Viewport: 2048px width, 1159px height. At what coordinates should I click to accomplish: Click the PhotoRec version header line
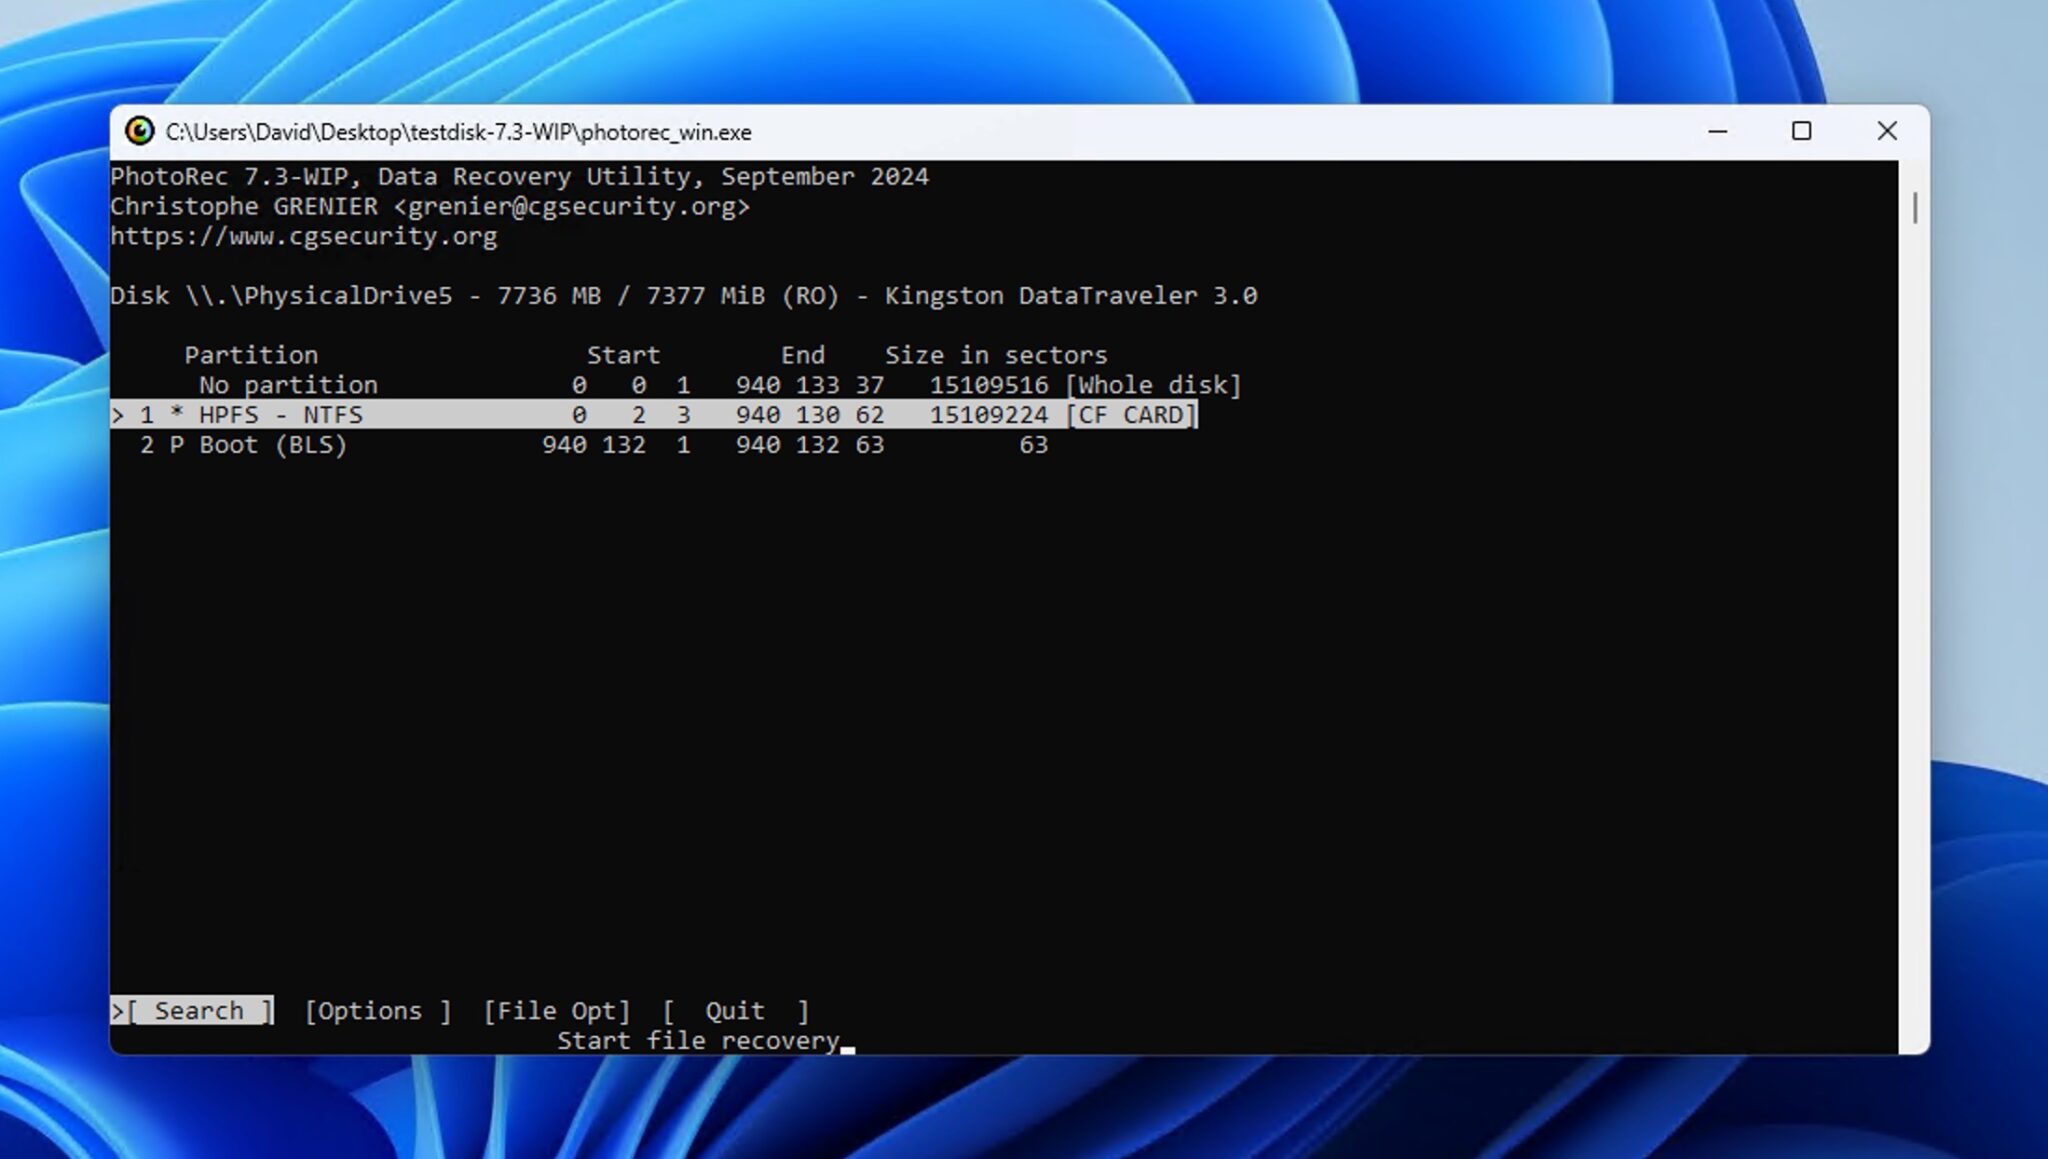[x=520, y=176]
